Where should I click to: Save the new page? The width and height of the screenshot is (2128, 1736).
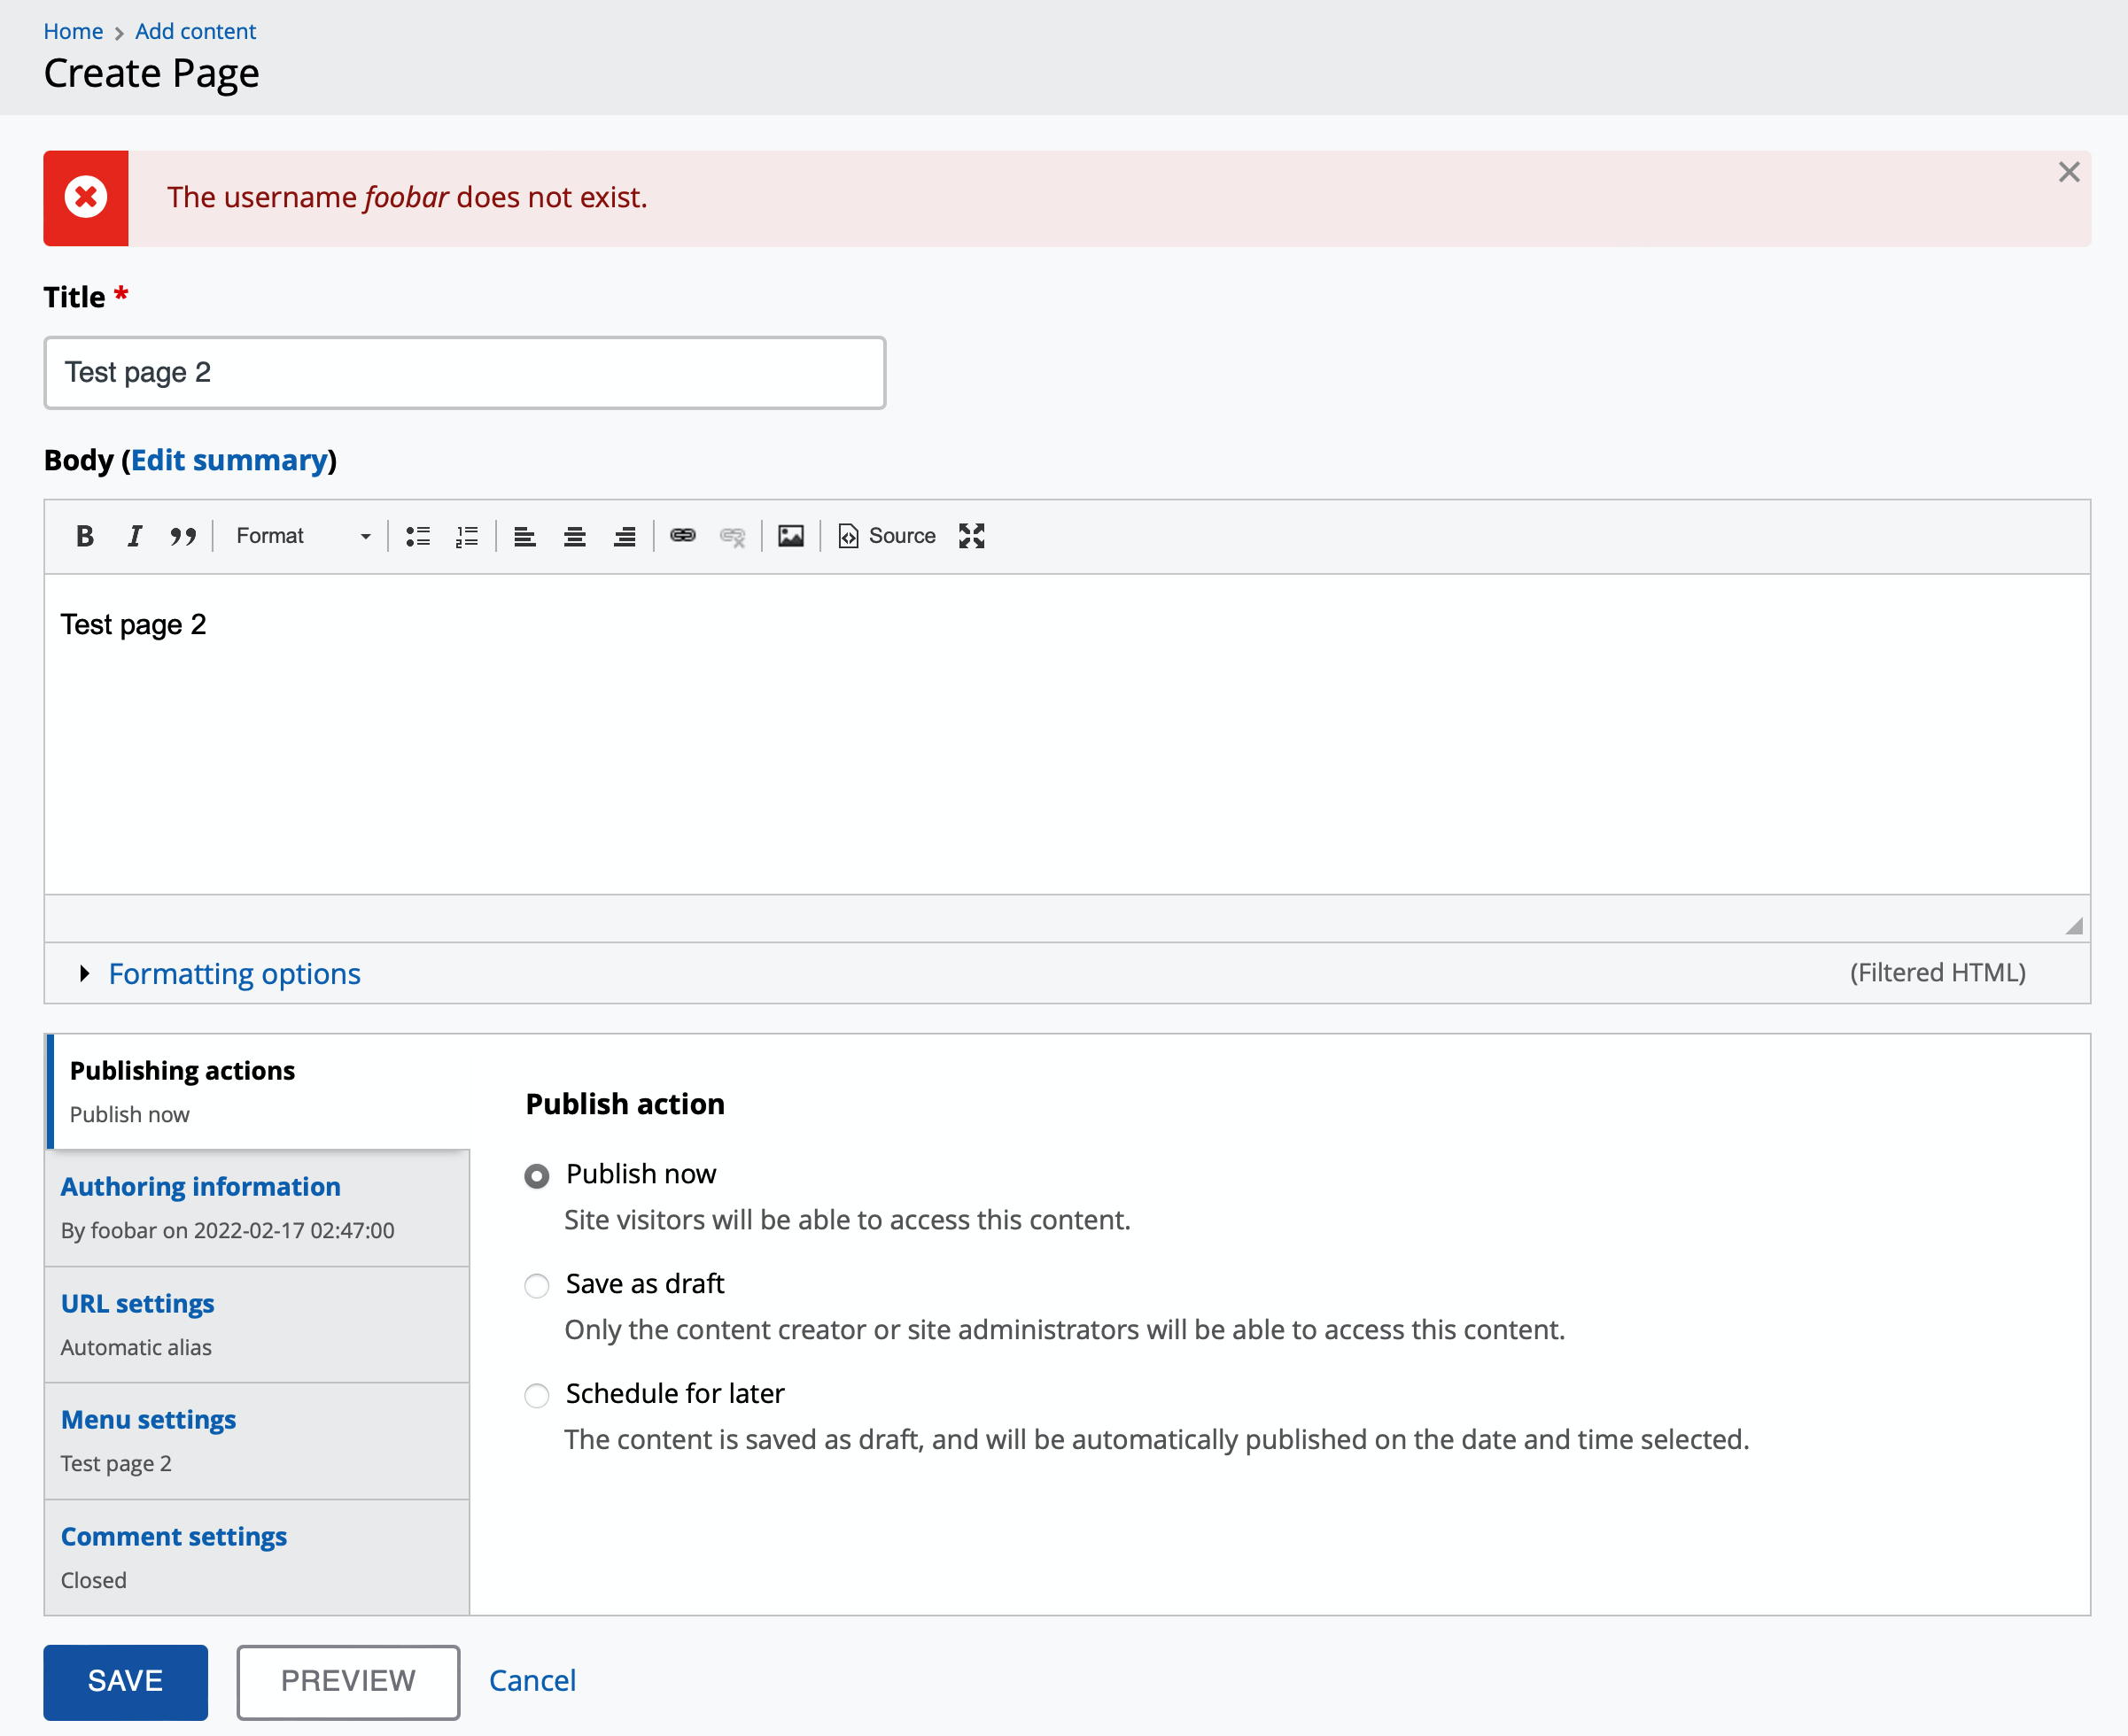click(x=124, y=1681)
